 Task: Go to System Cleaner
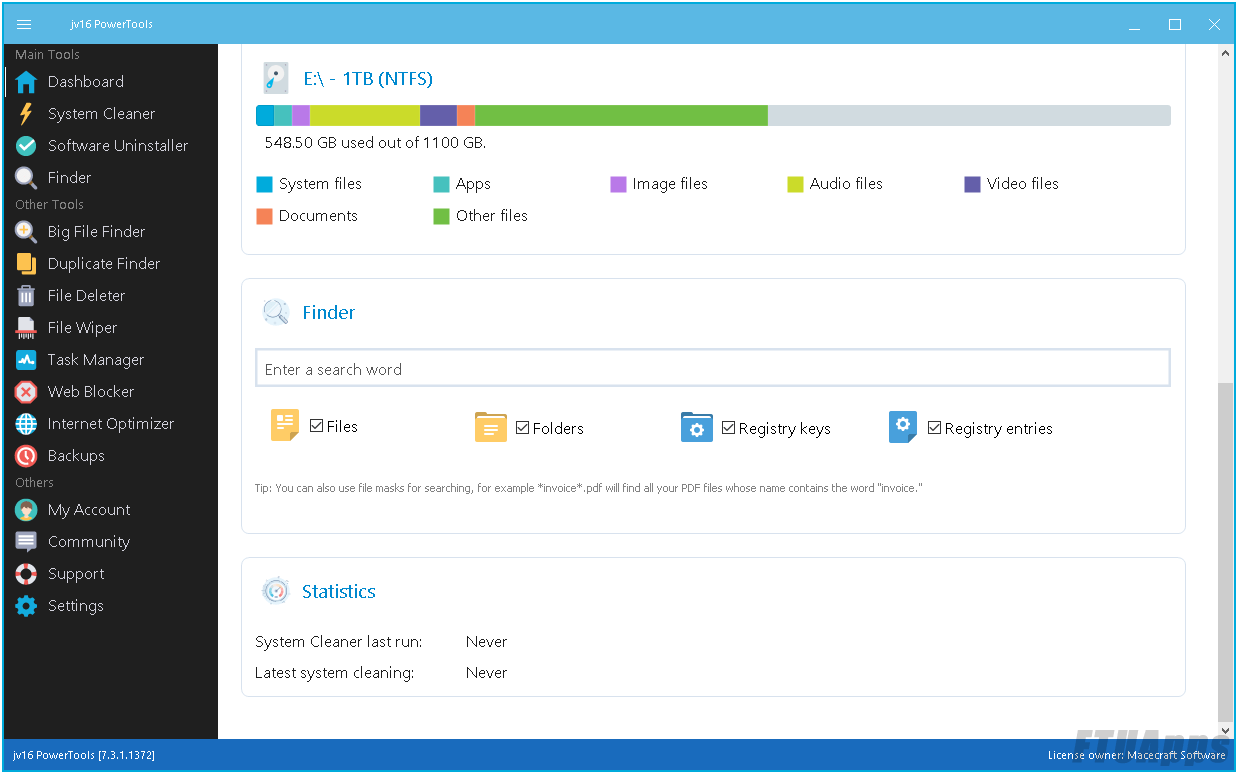pos(102,114)
